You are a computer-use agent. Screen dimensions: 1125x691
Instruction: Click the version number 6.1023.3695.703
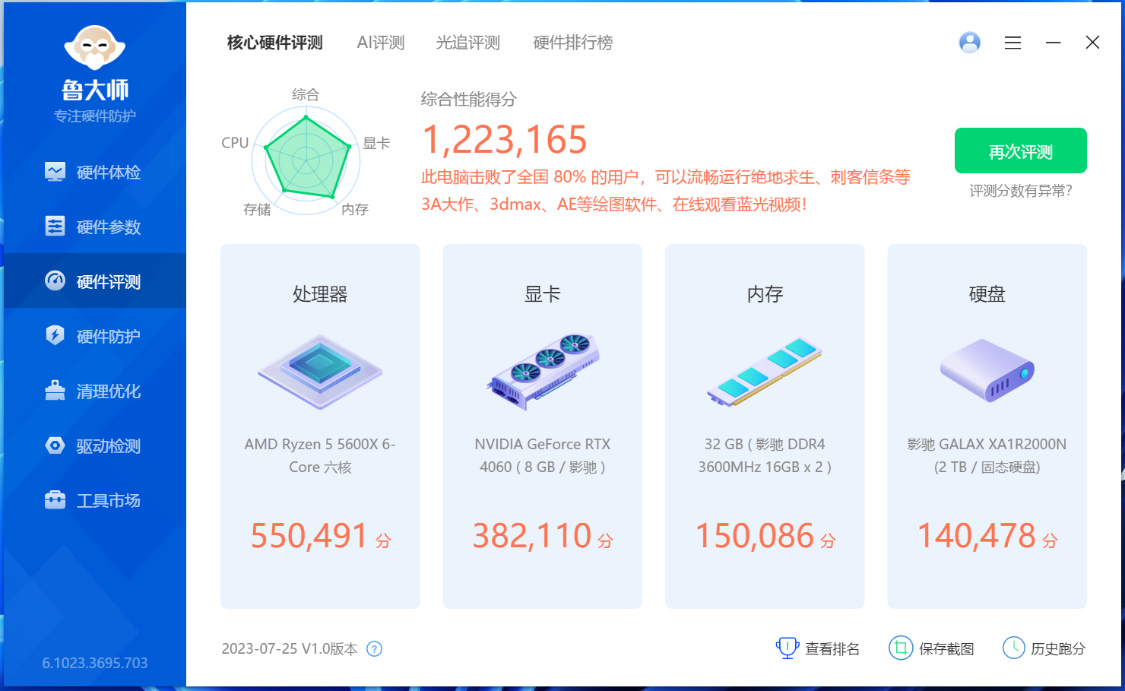tap(95, 663)
